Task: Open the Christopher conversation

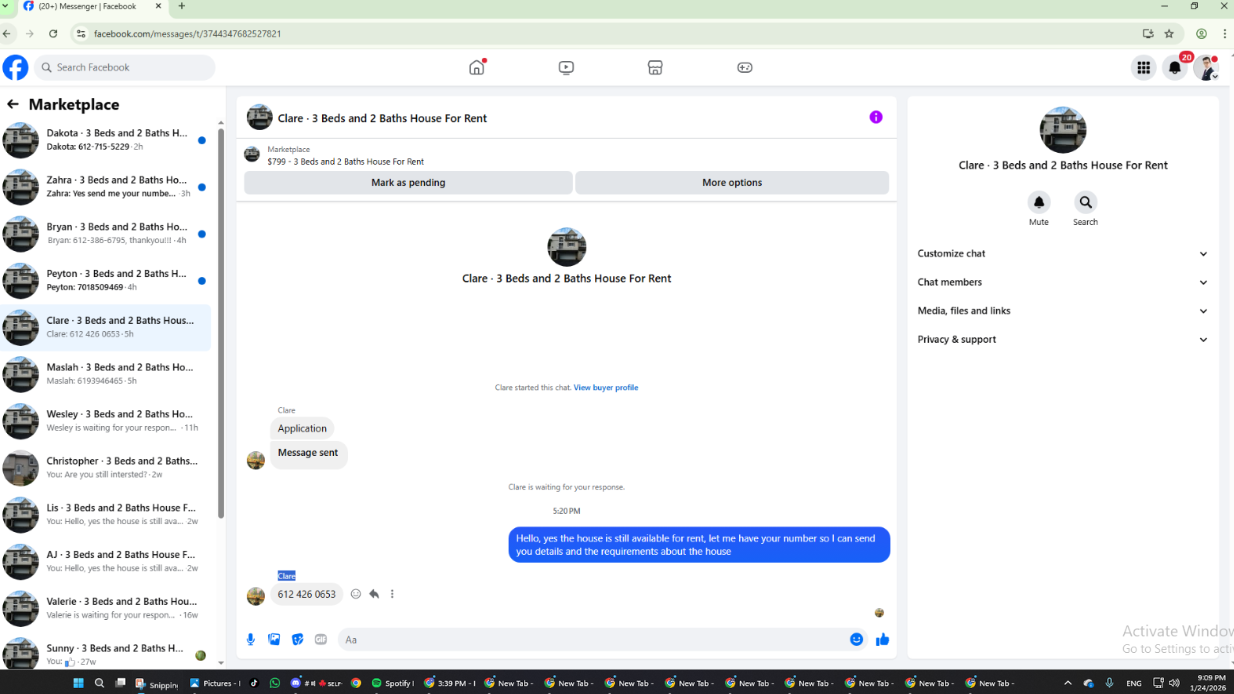Action: [106, 468]
